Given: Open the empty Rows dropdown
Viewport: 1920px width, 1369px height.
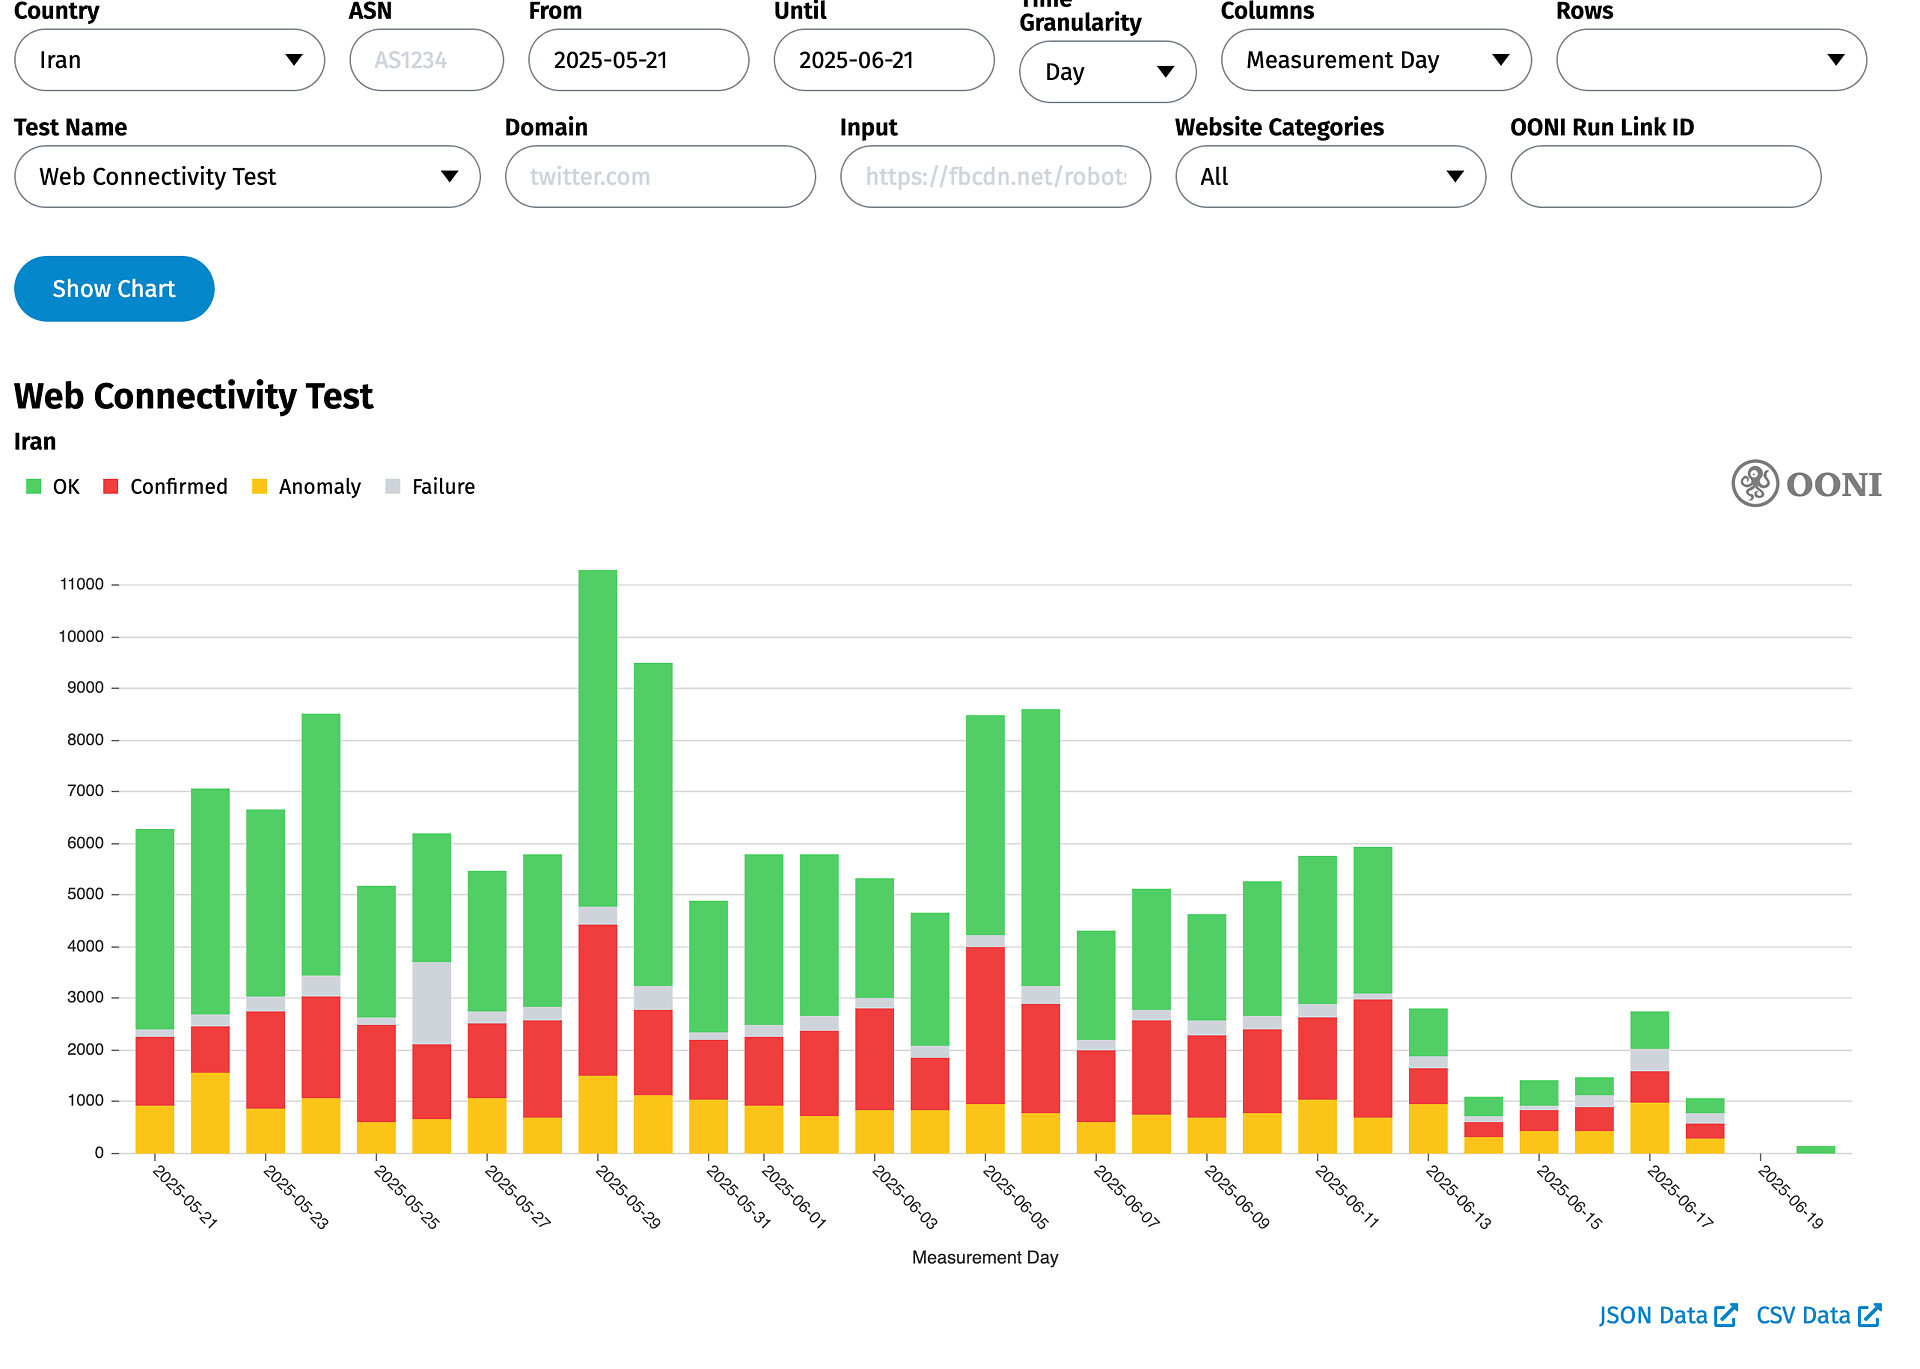Looking at the screenshot, I should pyautogui.click(x=1710, y=60).
